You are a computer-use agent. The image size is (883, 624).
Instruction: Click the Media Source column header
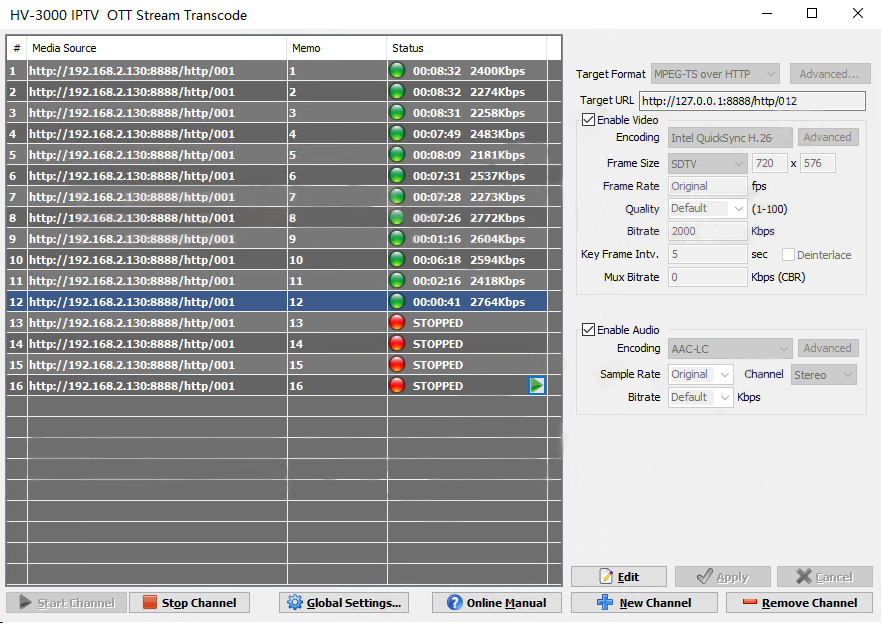(157, 48)
